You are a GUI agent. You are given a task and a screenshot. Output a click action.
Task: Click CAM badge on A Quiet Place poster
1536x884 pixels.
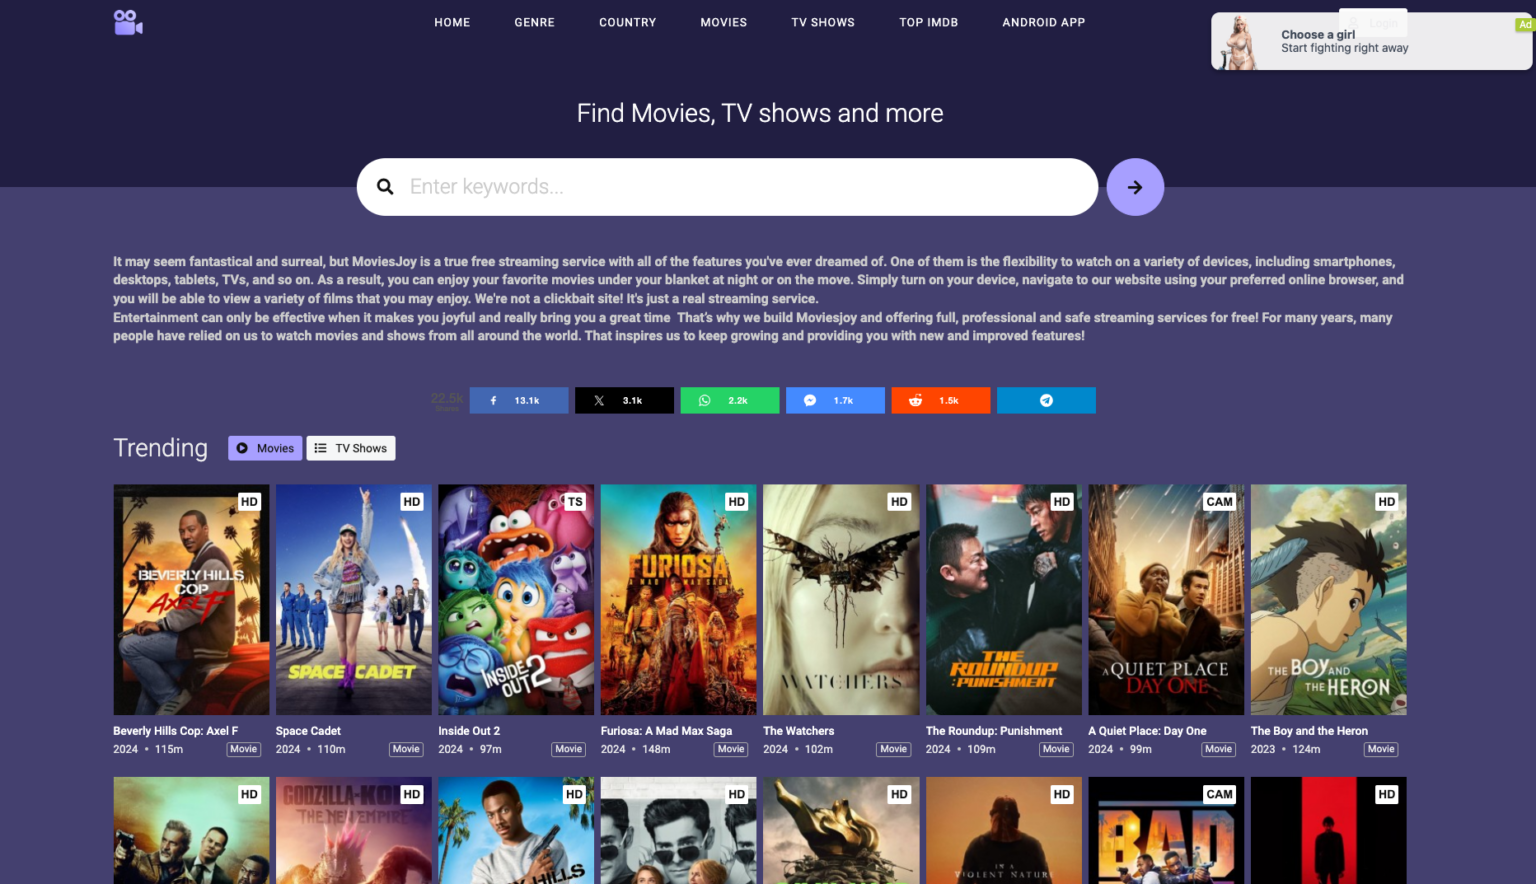coord(1219,502)
